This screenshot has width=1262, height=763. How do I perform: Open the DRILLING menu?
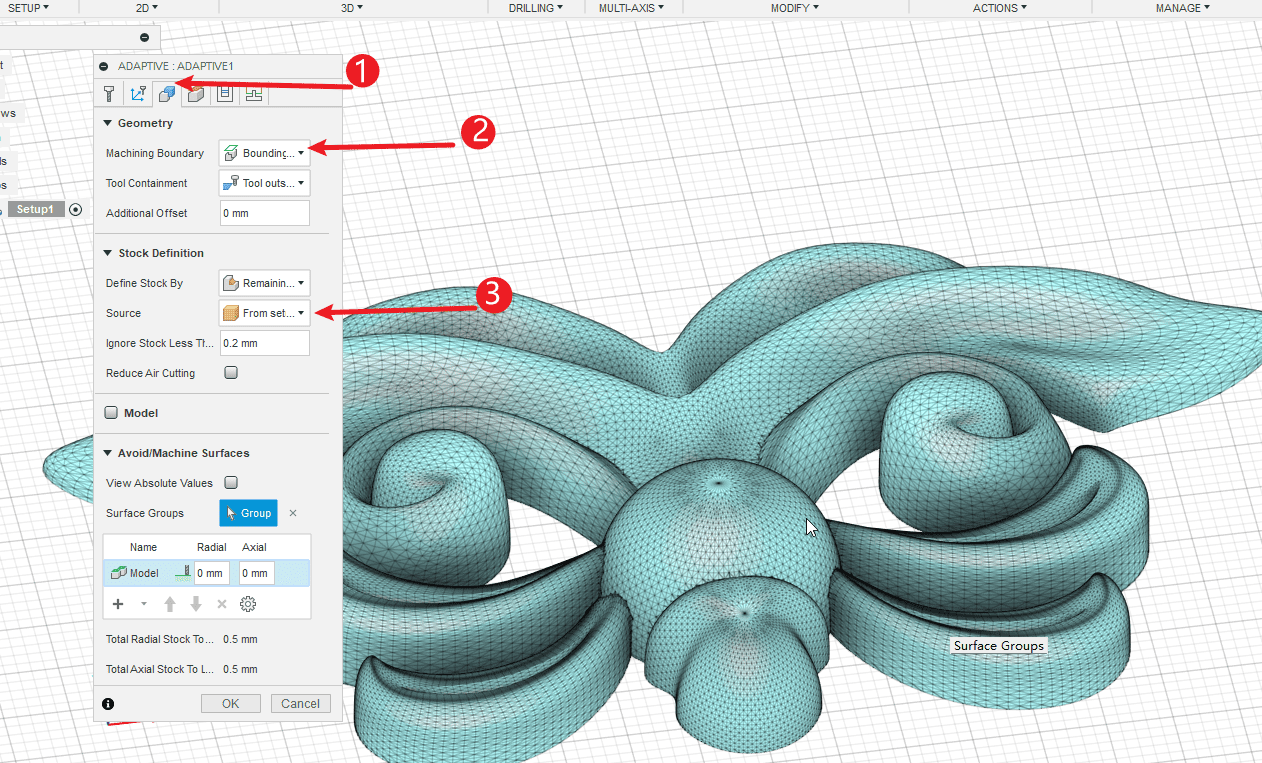click(x=535, y=8)
